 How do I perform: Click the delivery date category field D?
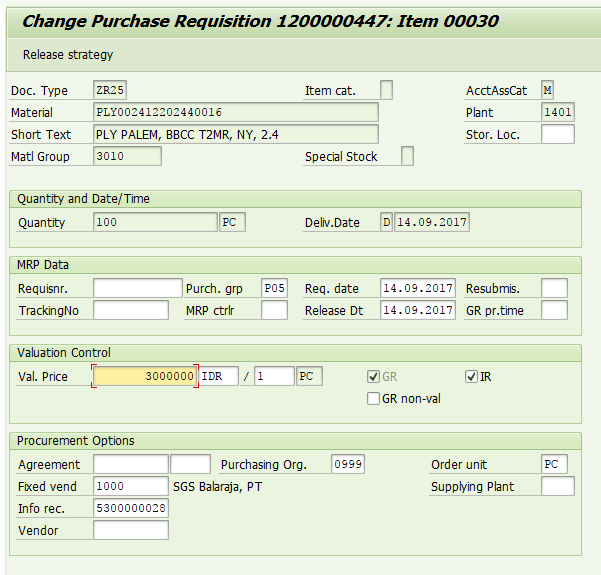point(386,222)
